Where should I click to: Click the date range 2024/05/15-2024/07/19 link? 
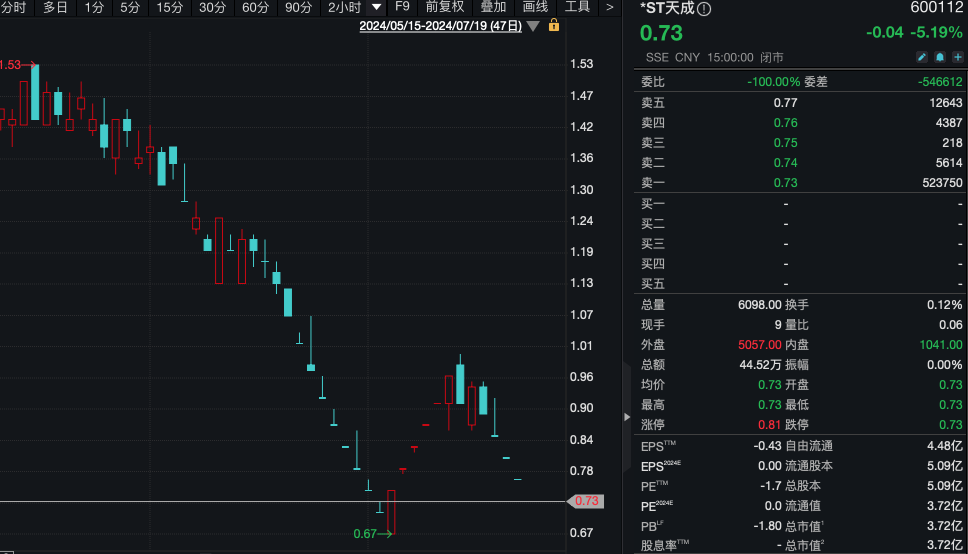coord(440,25)
